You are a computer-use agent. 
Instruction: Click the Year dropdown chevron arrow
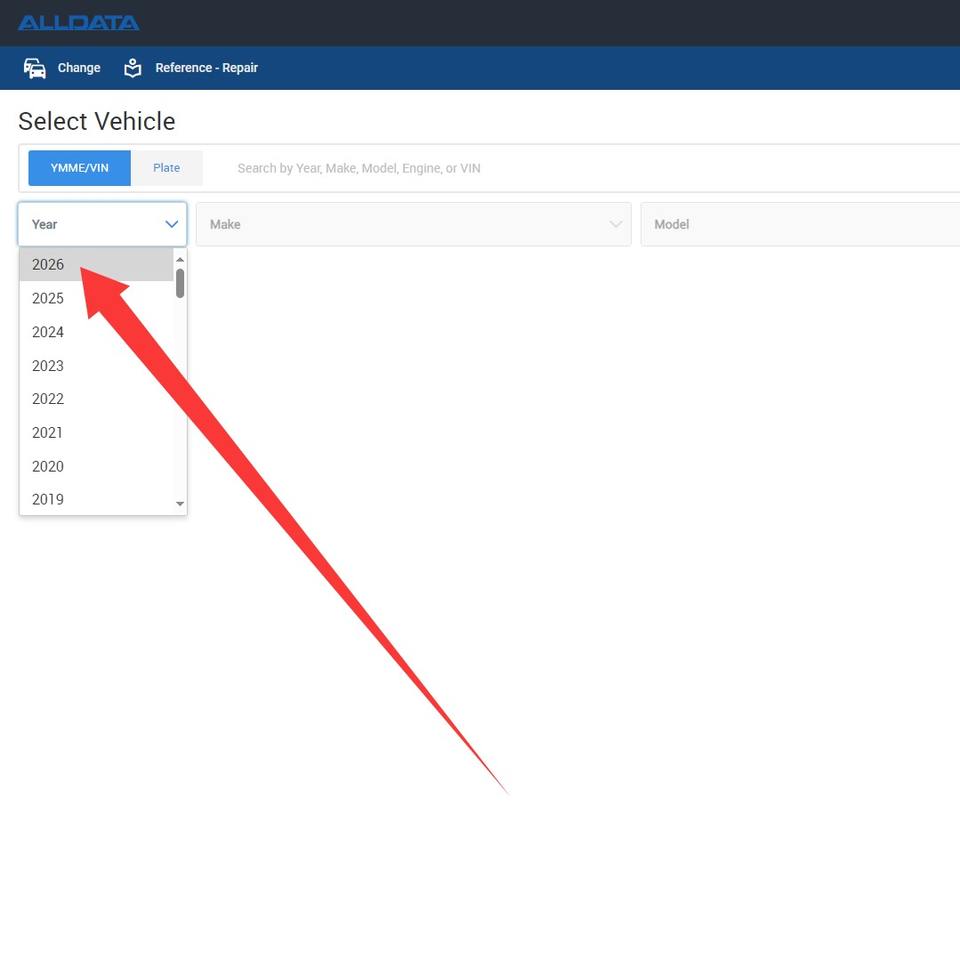172,224
